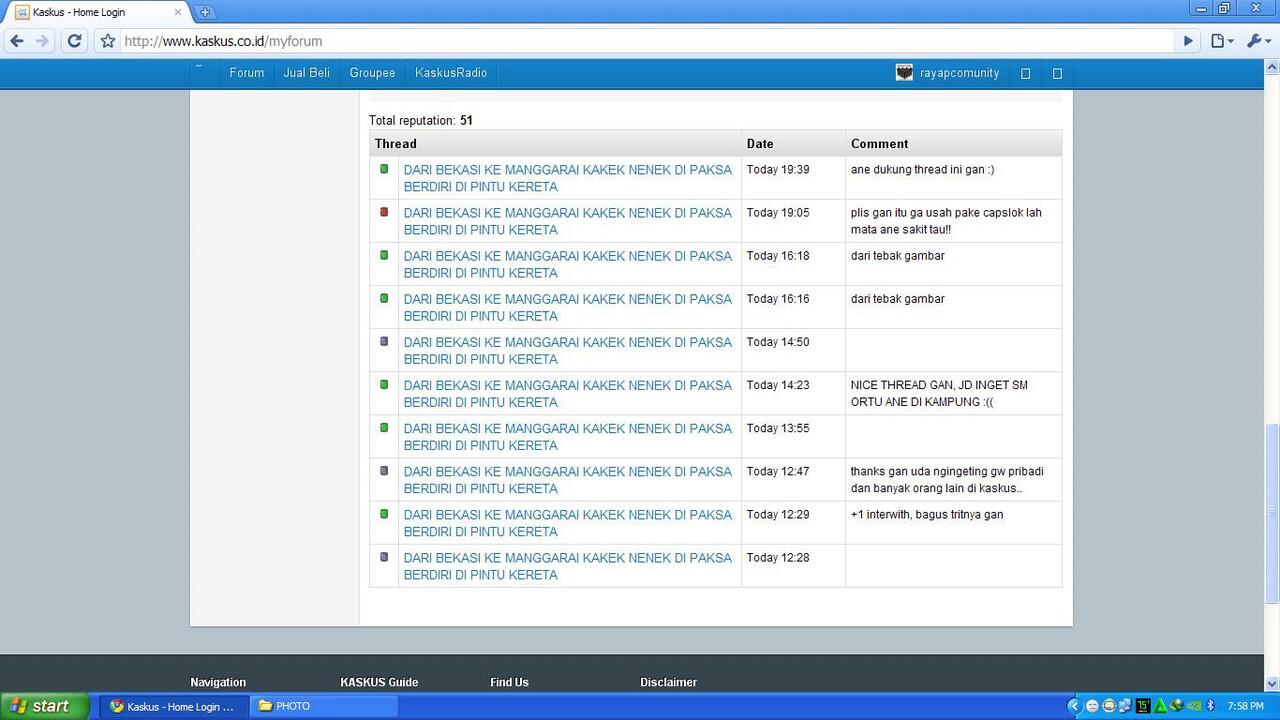
Task: Click the green reputation icon in 19:39 row
Action: click(x=384, y=169)
